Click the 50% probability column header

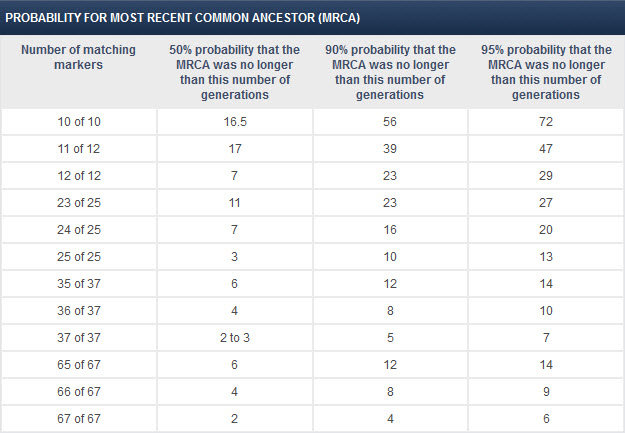234,72
